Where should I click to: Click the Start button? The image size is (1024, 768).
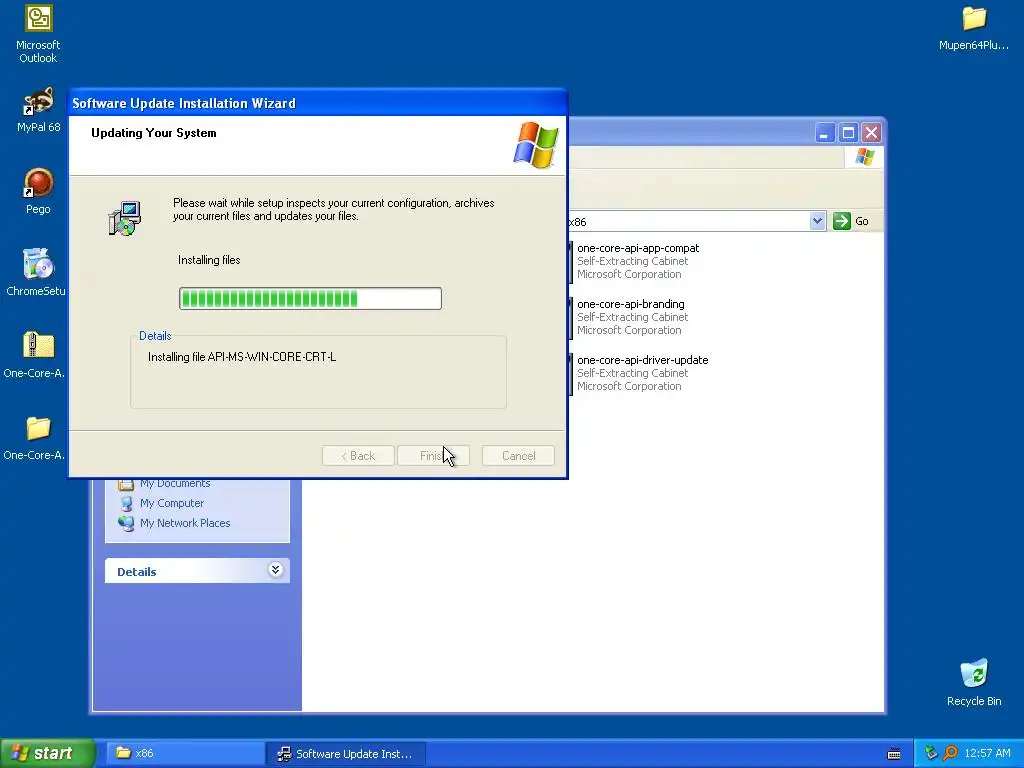[x=46, y=753]
